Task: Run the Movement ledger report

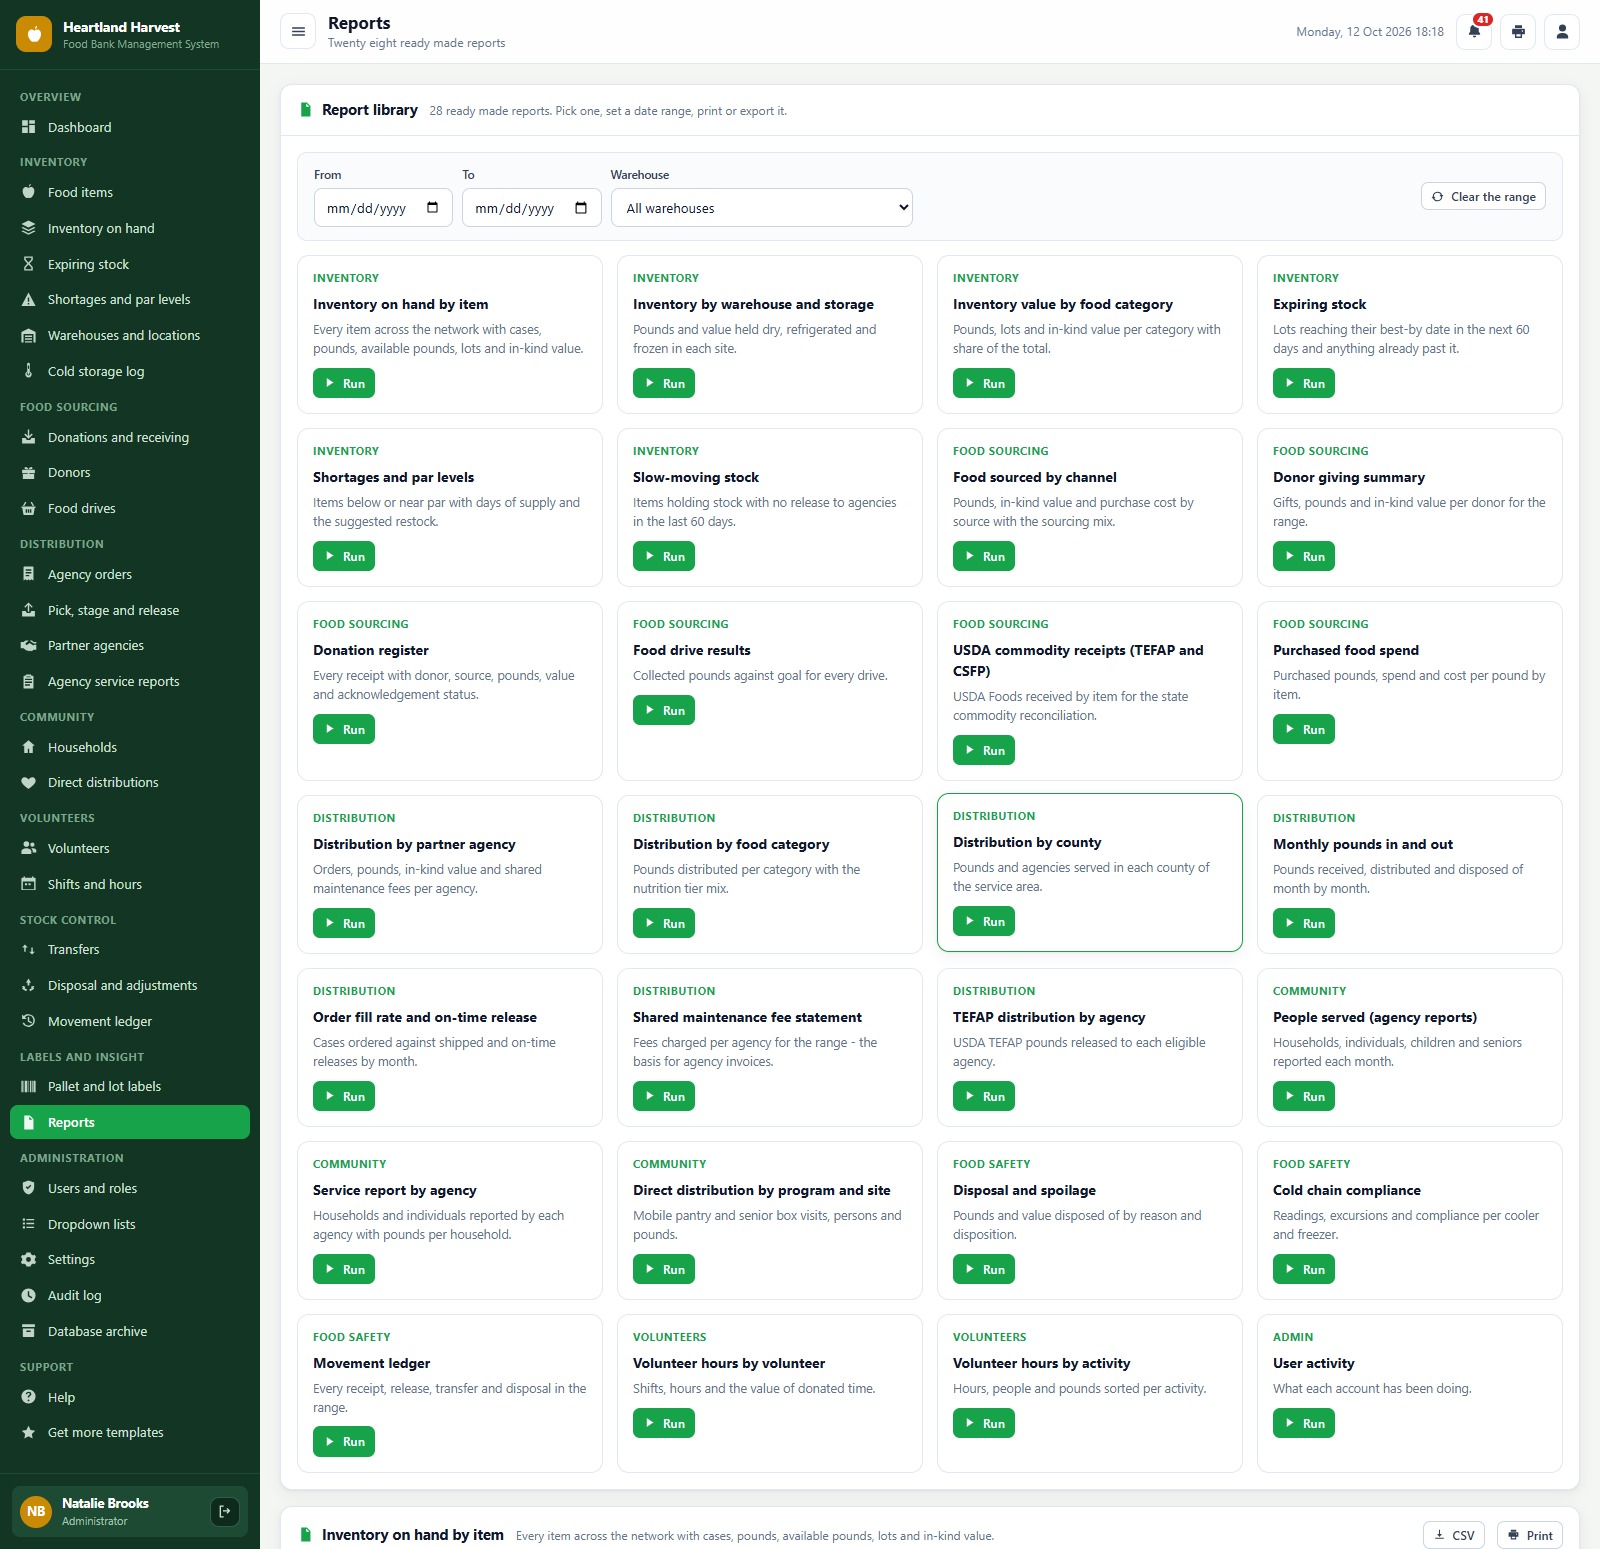Action: (344, 1441)
